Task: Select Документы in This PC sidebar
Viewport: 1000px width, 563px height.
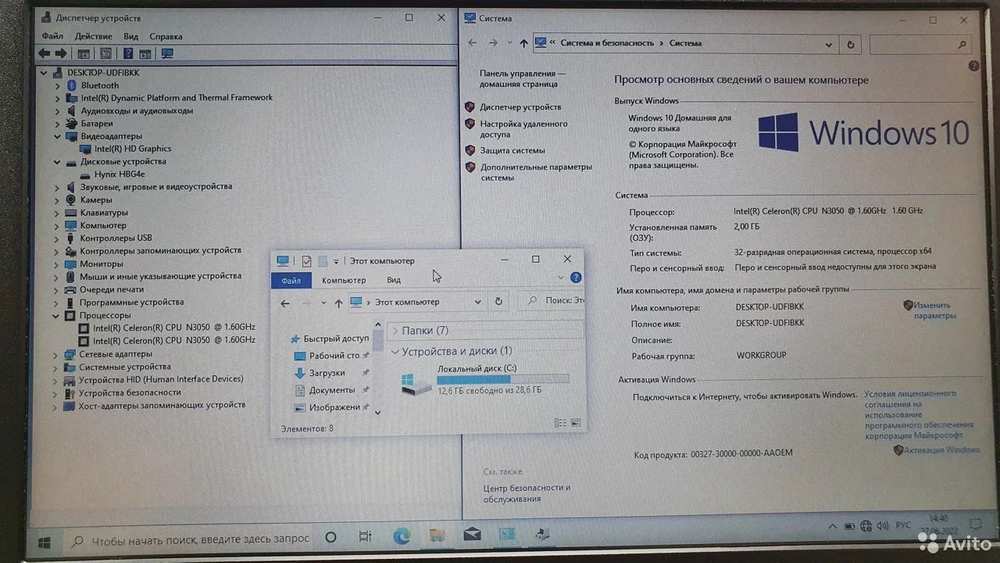Action: 332,390
